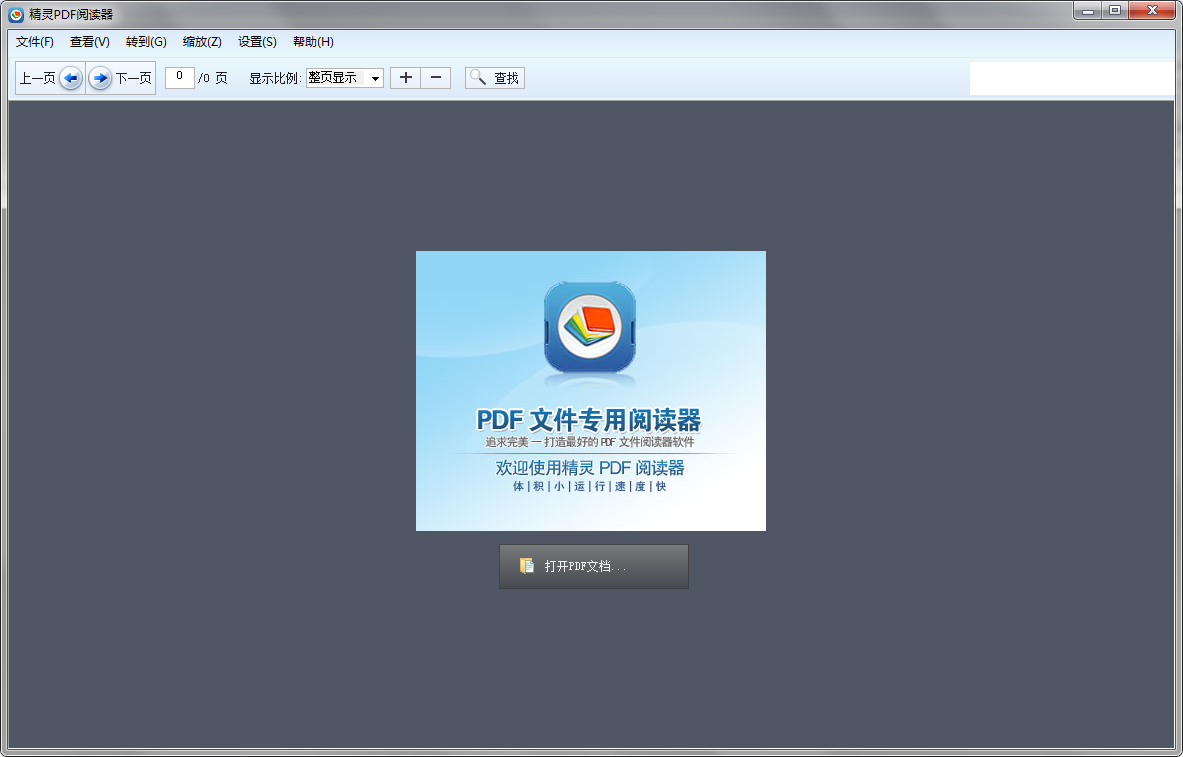Expand the 缩放(Z) zoom menu

[201, 41]
